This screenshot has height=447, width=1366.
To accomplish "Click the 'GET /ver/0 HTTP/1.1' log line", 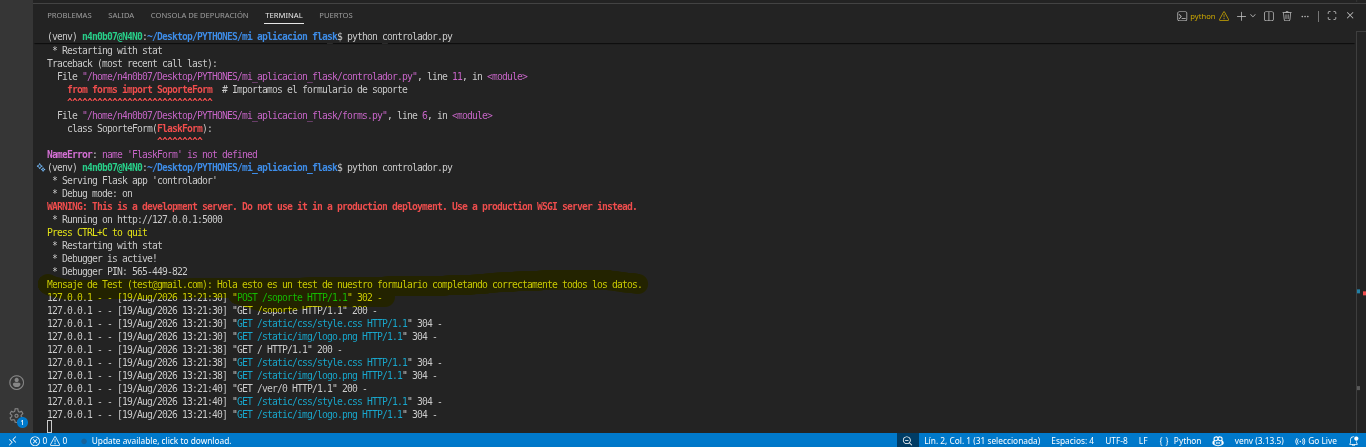I will pyautogui.click(x=207, y=388).
